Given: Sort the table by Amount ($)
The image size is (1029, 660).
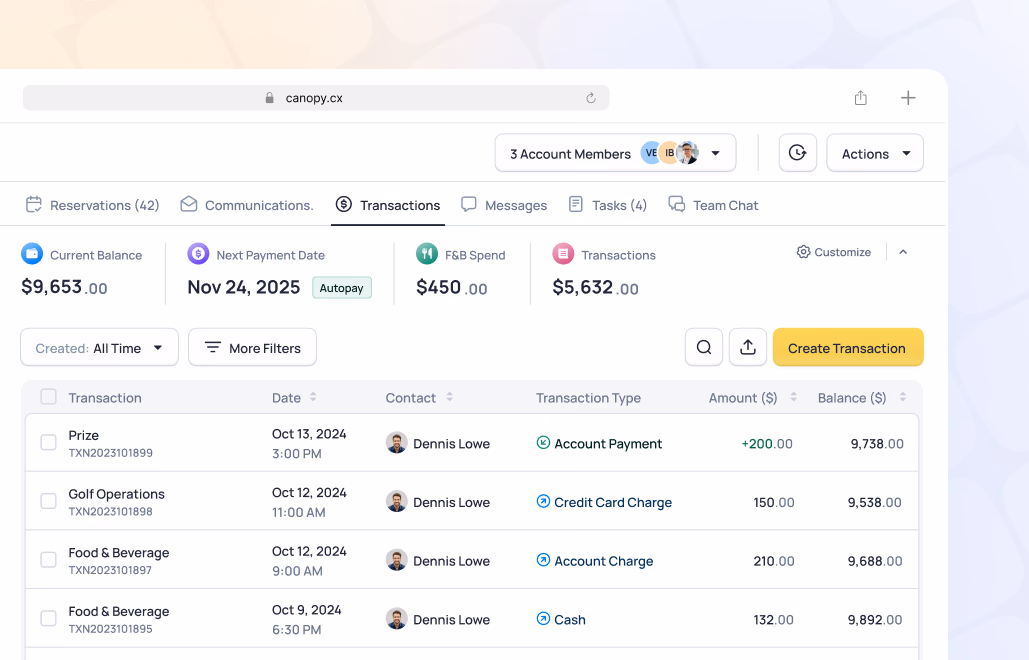Looking at the screenshot, I should pyautogui.click(x=793, y=397).
